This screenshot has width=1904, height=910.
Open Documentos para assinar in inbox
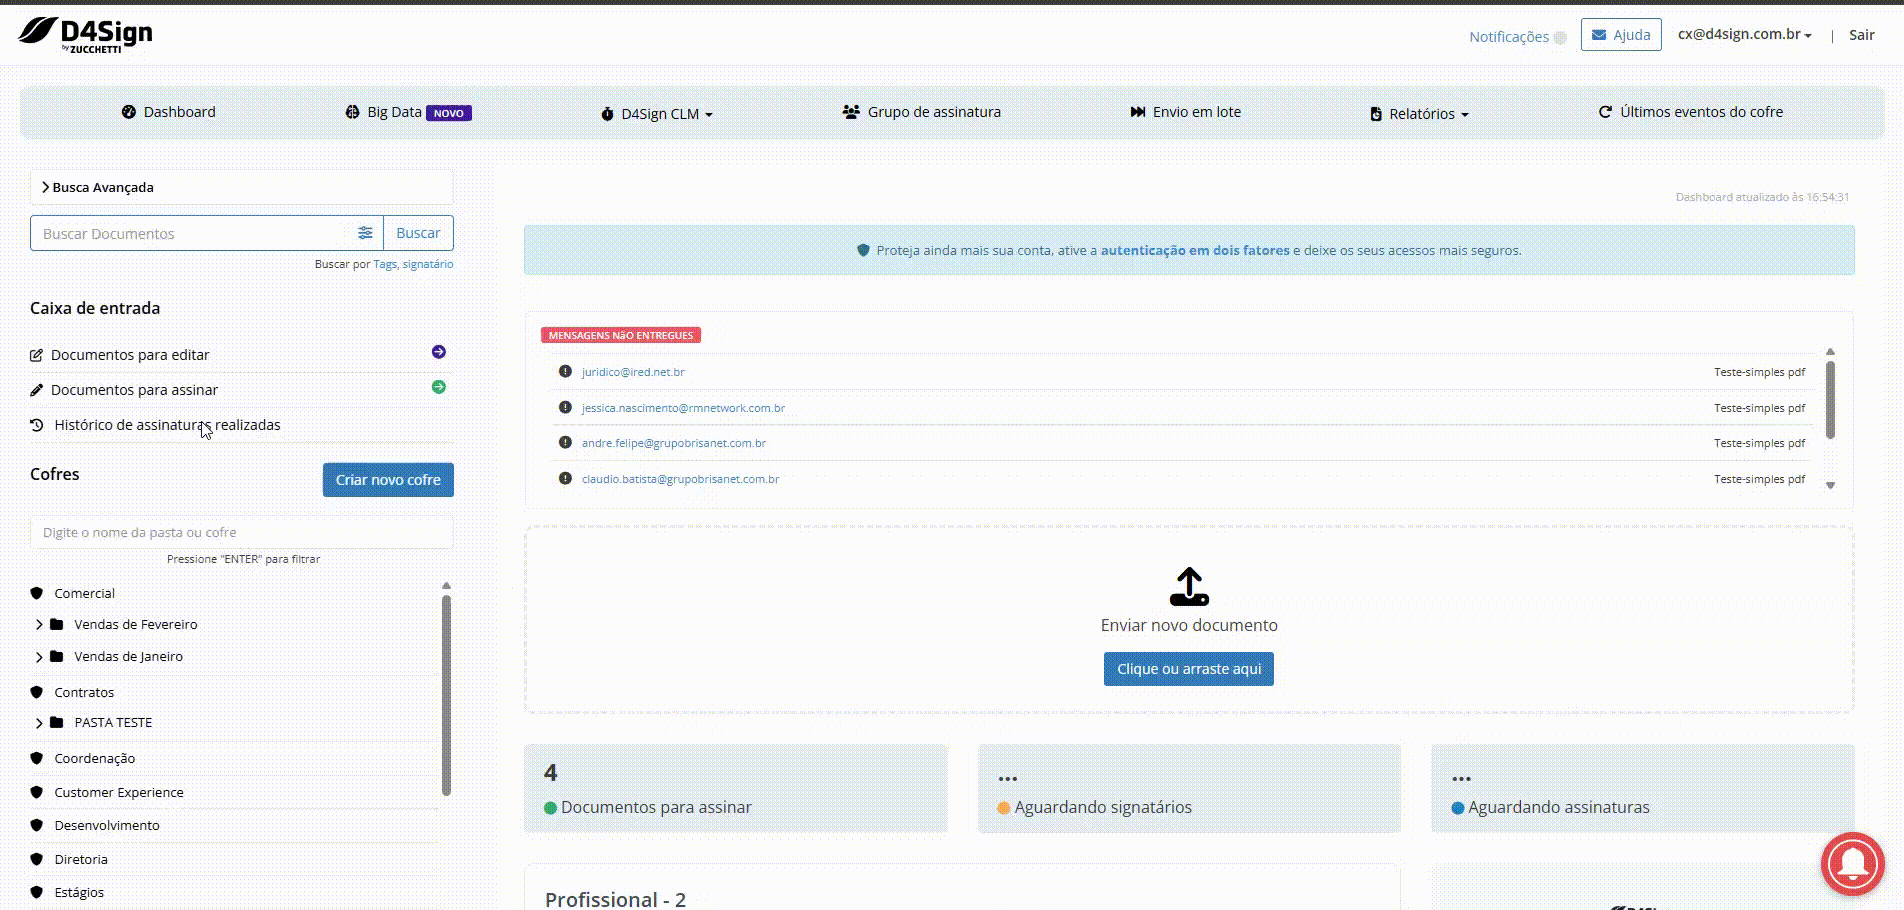pos(134,390)
